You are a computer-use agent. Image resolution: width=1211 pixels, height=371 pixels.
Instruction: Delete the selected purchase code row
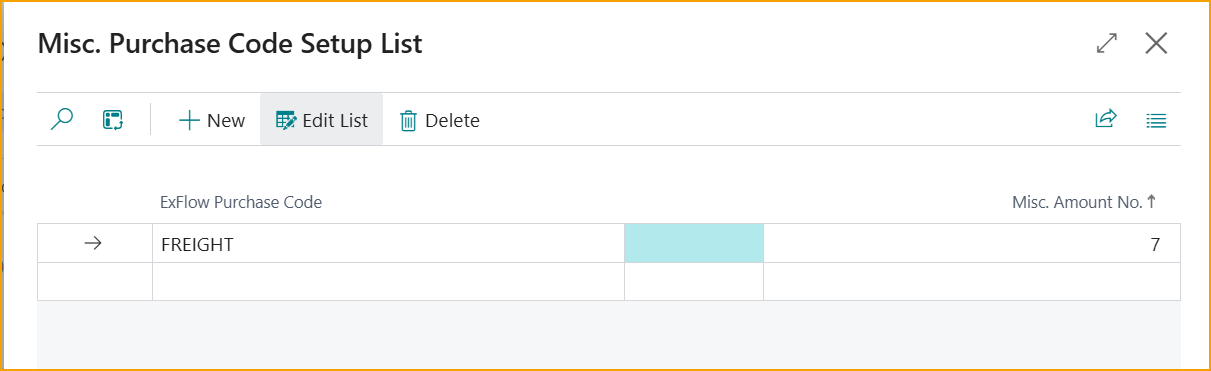click(440, 120)
